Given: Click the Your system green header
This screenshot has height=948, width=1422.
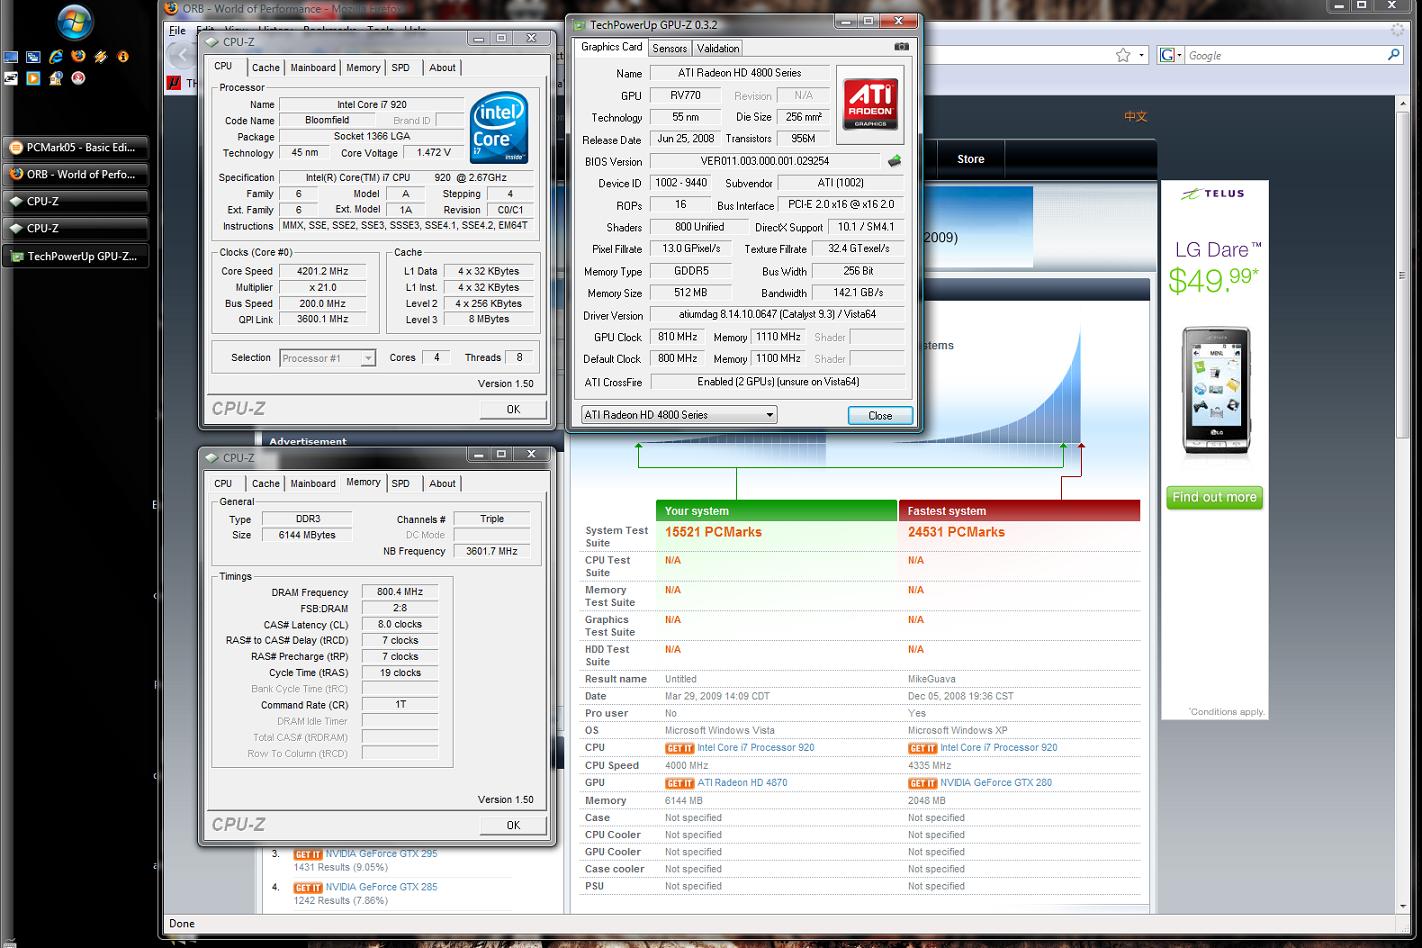Looking at the screenshot, I should tap(776, 511).
